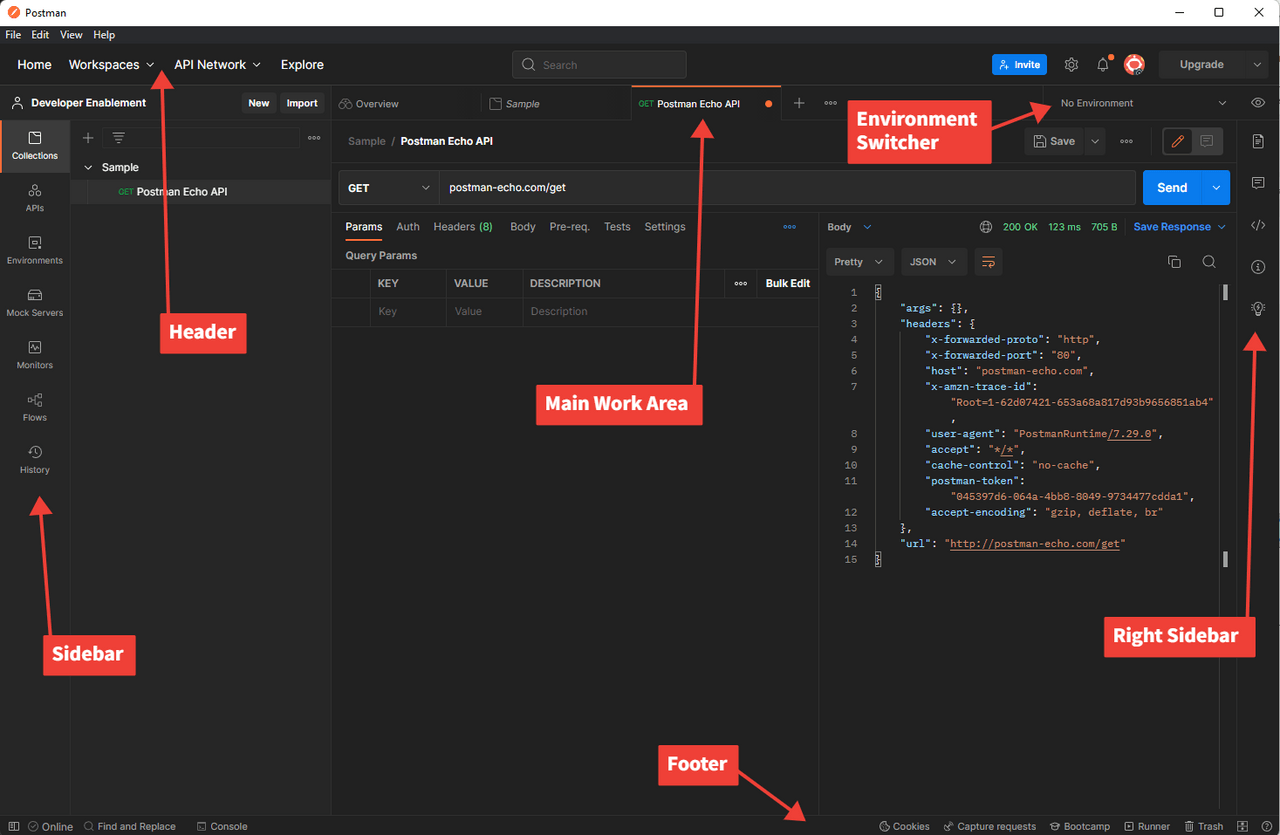The width and height of the screenshot is (1280, 835).
Task: Open the Mock Servers sidebar panel
Action: [35, 303]
